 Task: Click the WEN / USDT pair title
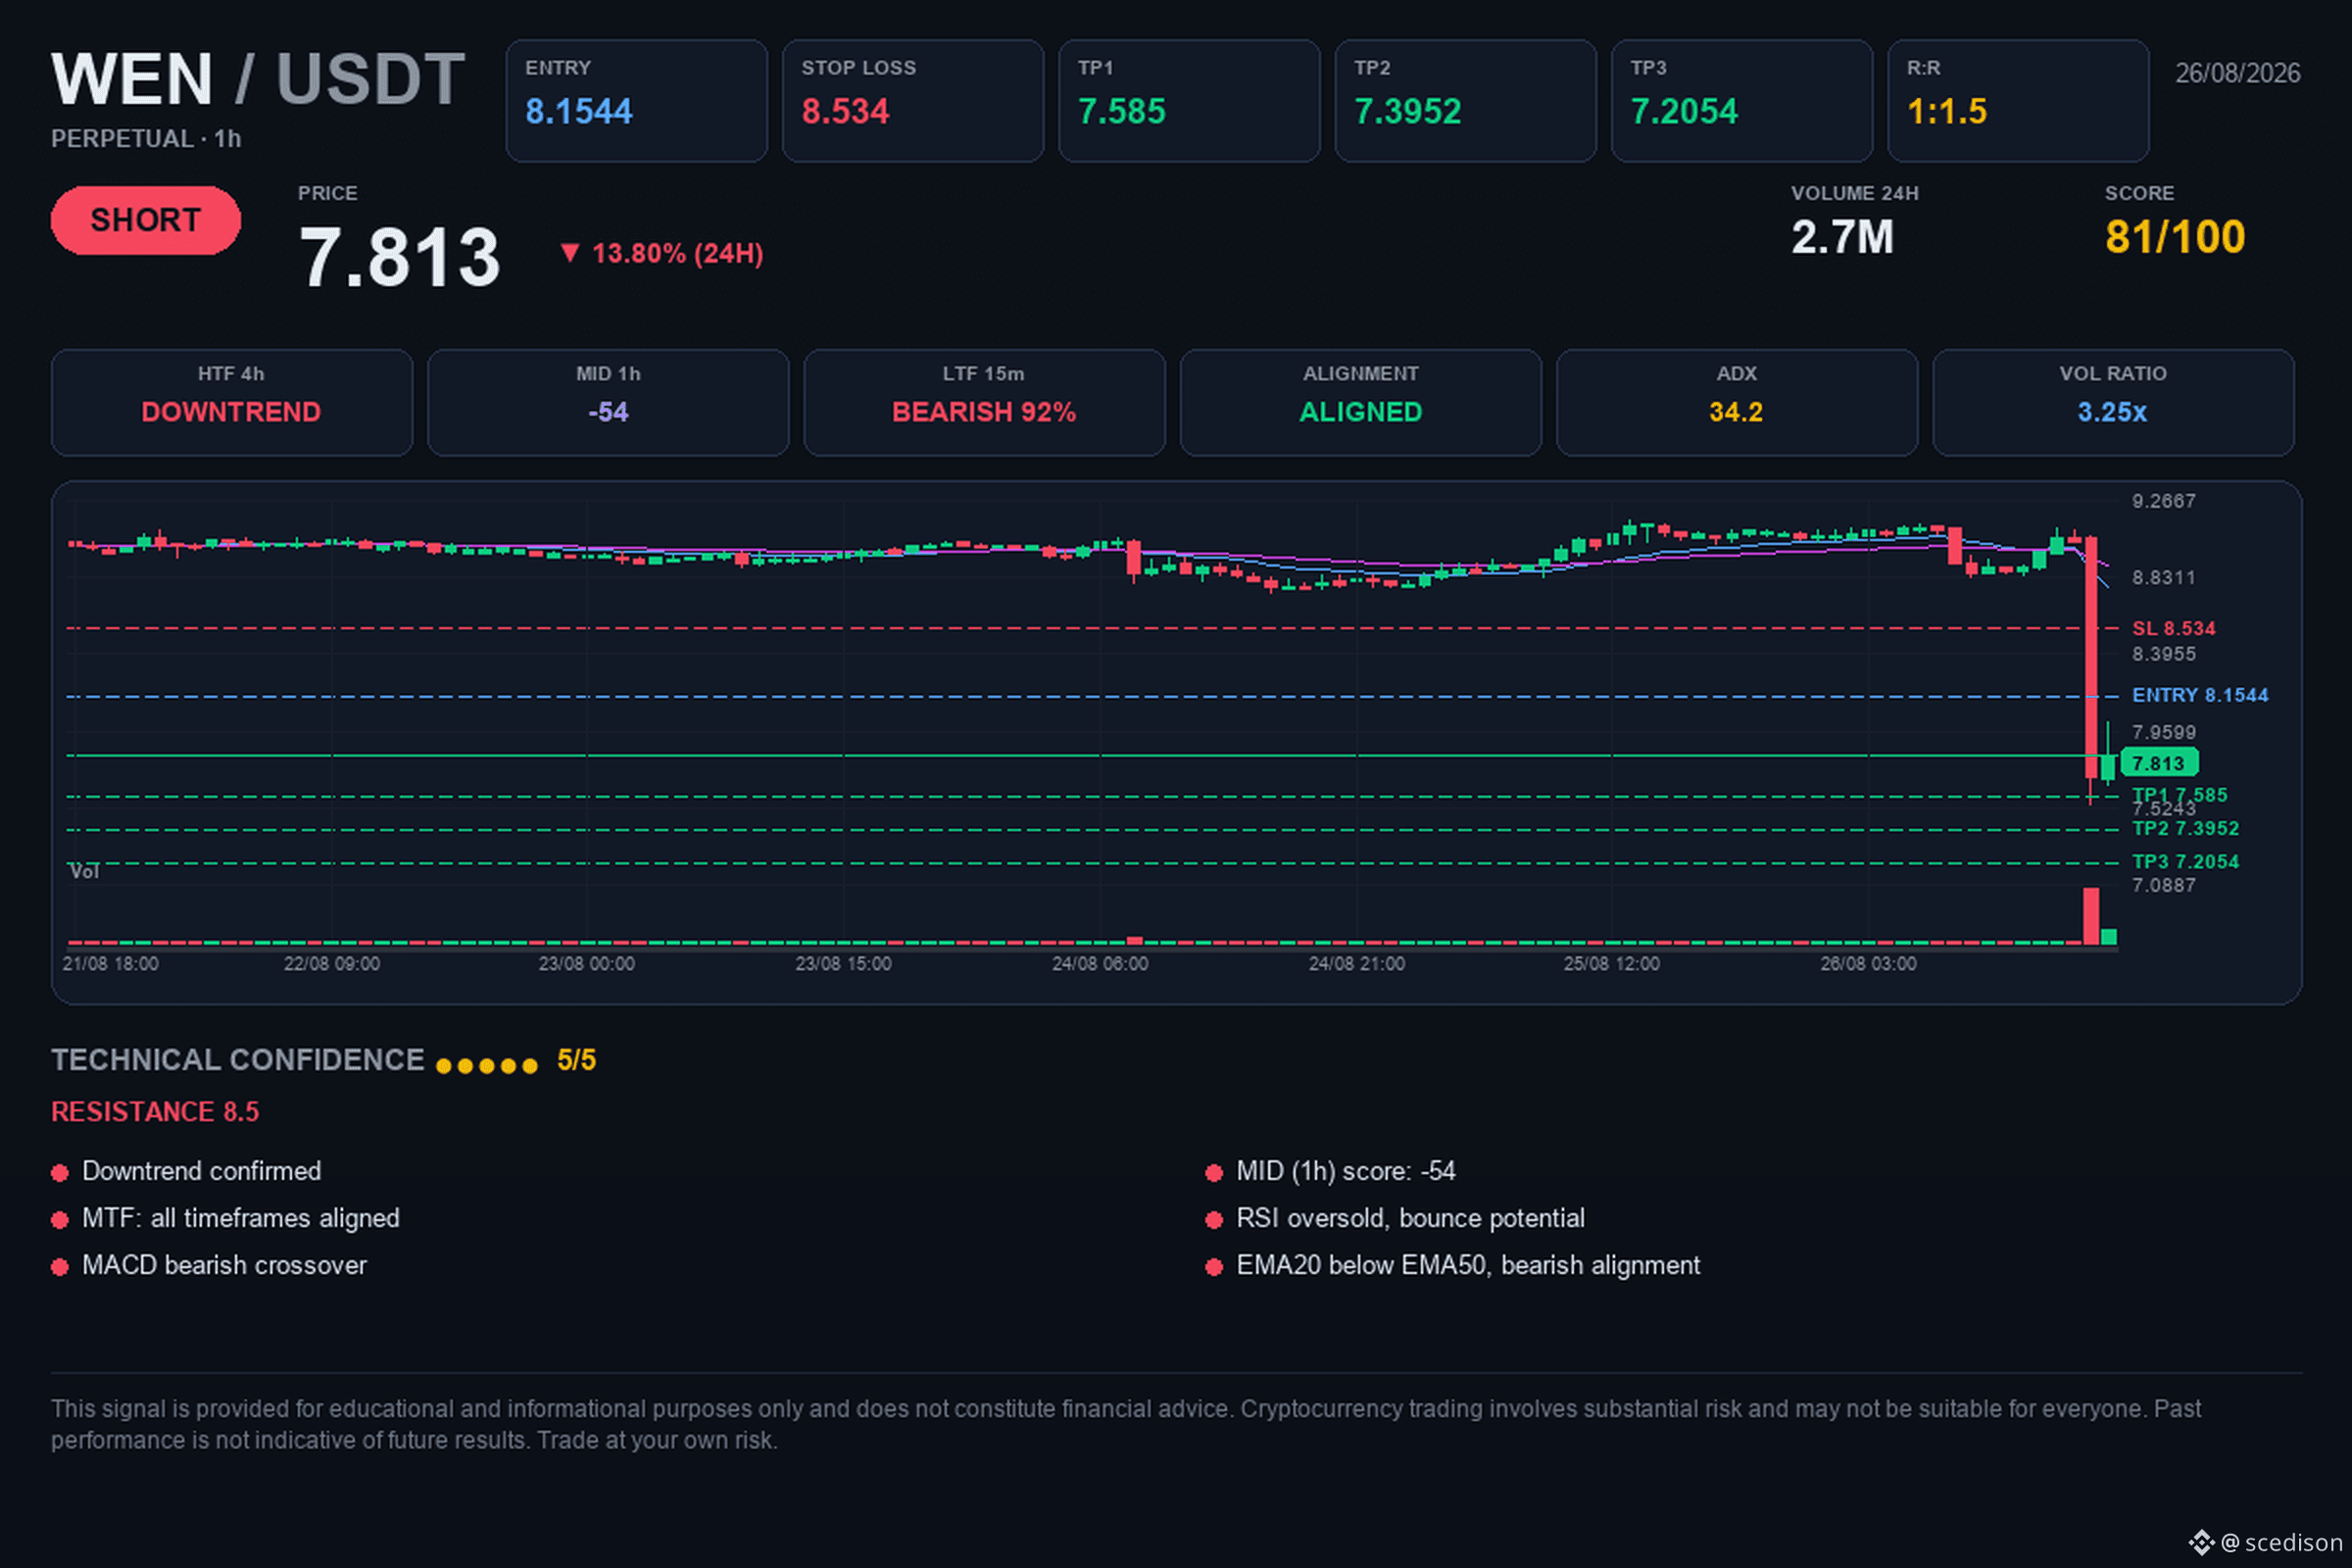(258, 79)
